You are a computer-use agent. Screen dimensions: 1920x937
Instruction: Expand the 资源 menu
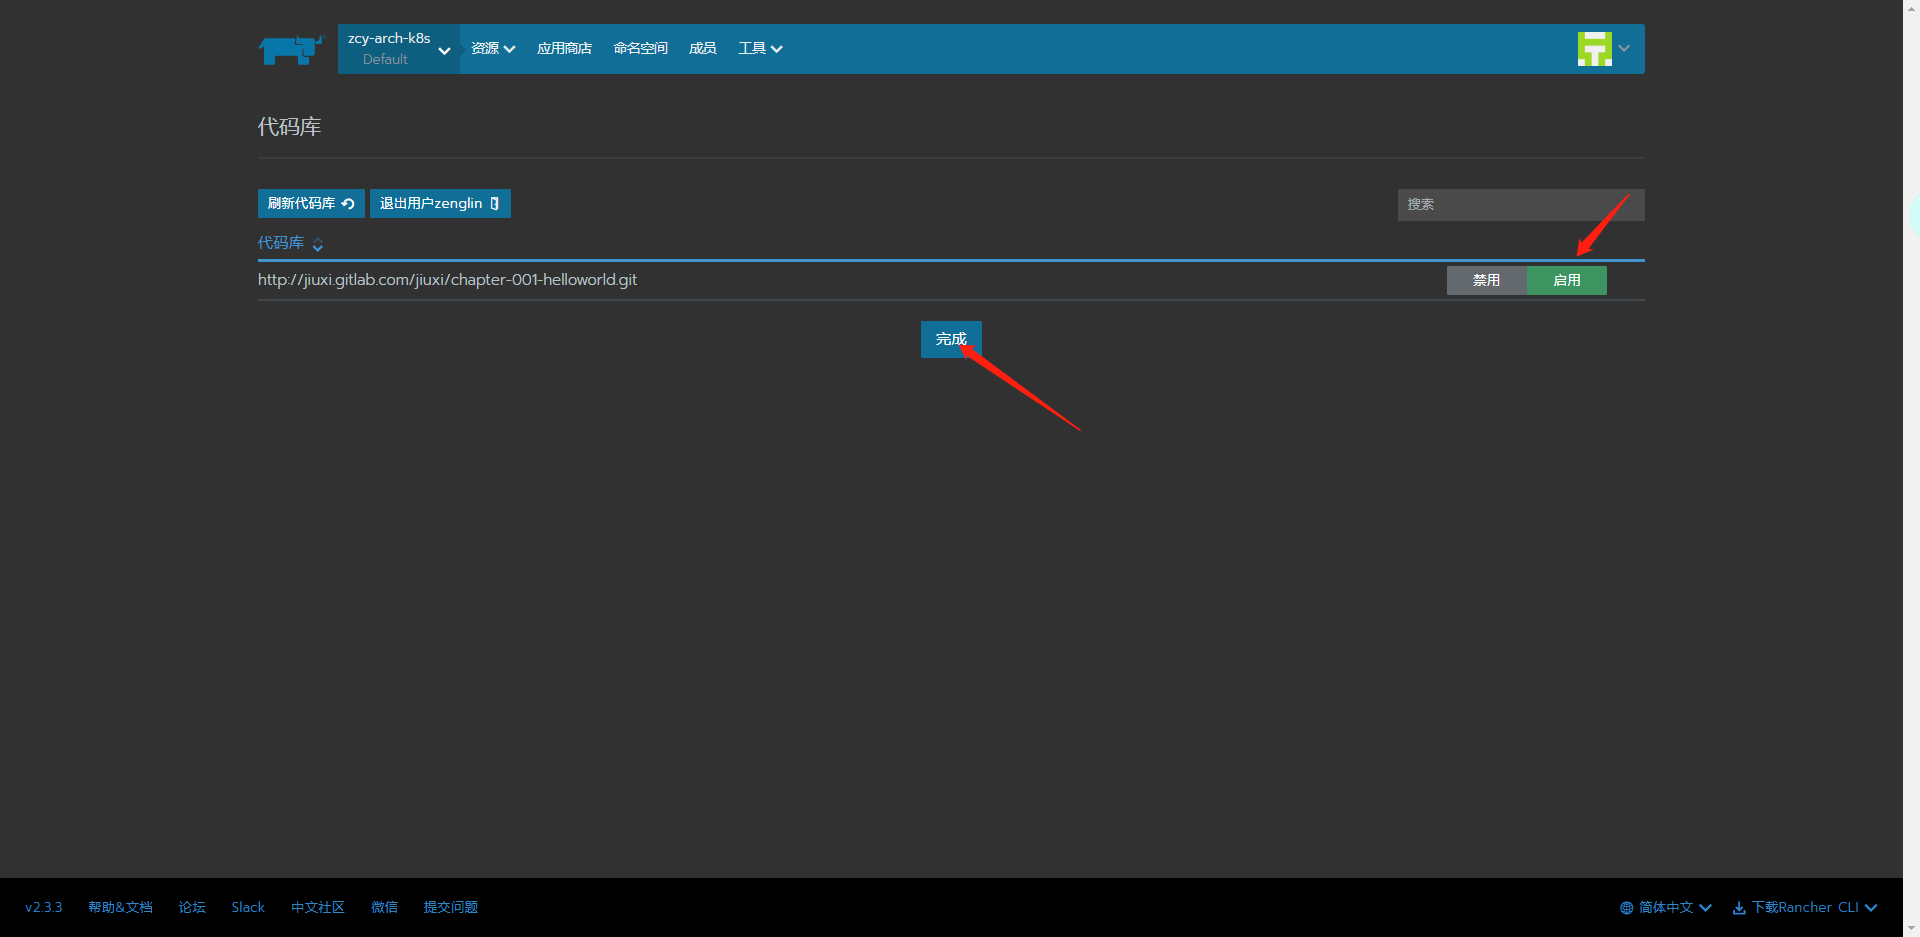click(x=493, y=49)
